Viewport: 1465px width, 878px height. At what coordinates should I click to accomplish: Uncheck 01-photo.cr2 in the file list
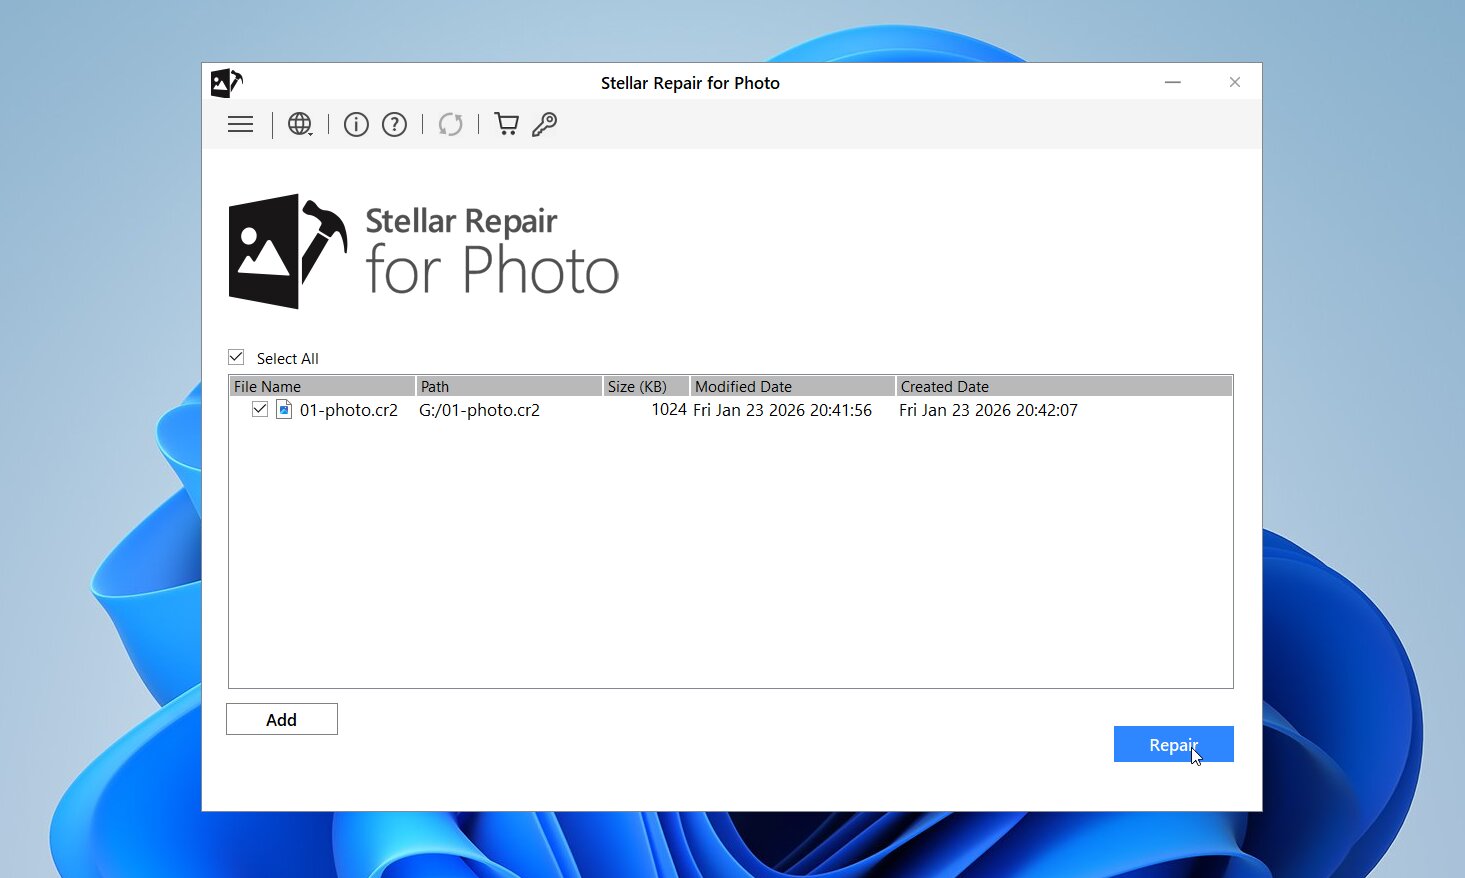(260, 409)
